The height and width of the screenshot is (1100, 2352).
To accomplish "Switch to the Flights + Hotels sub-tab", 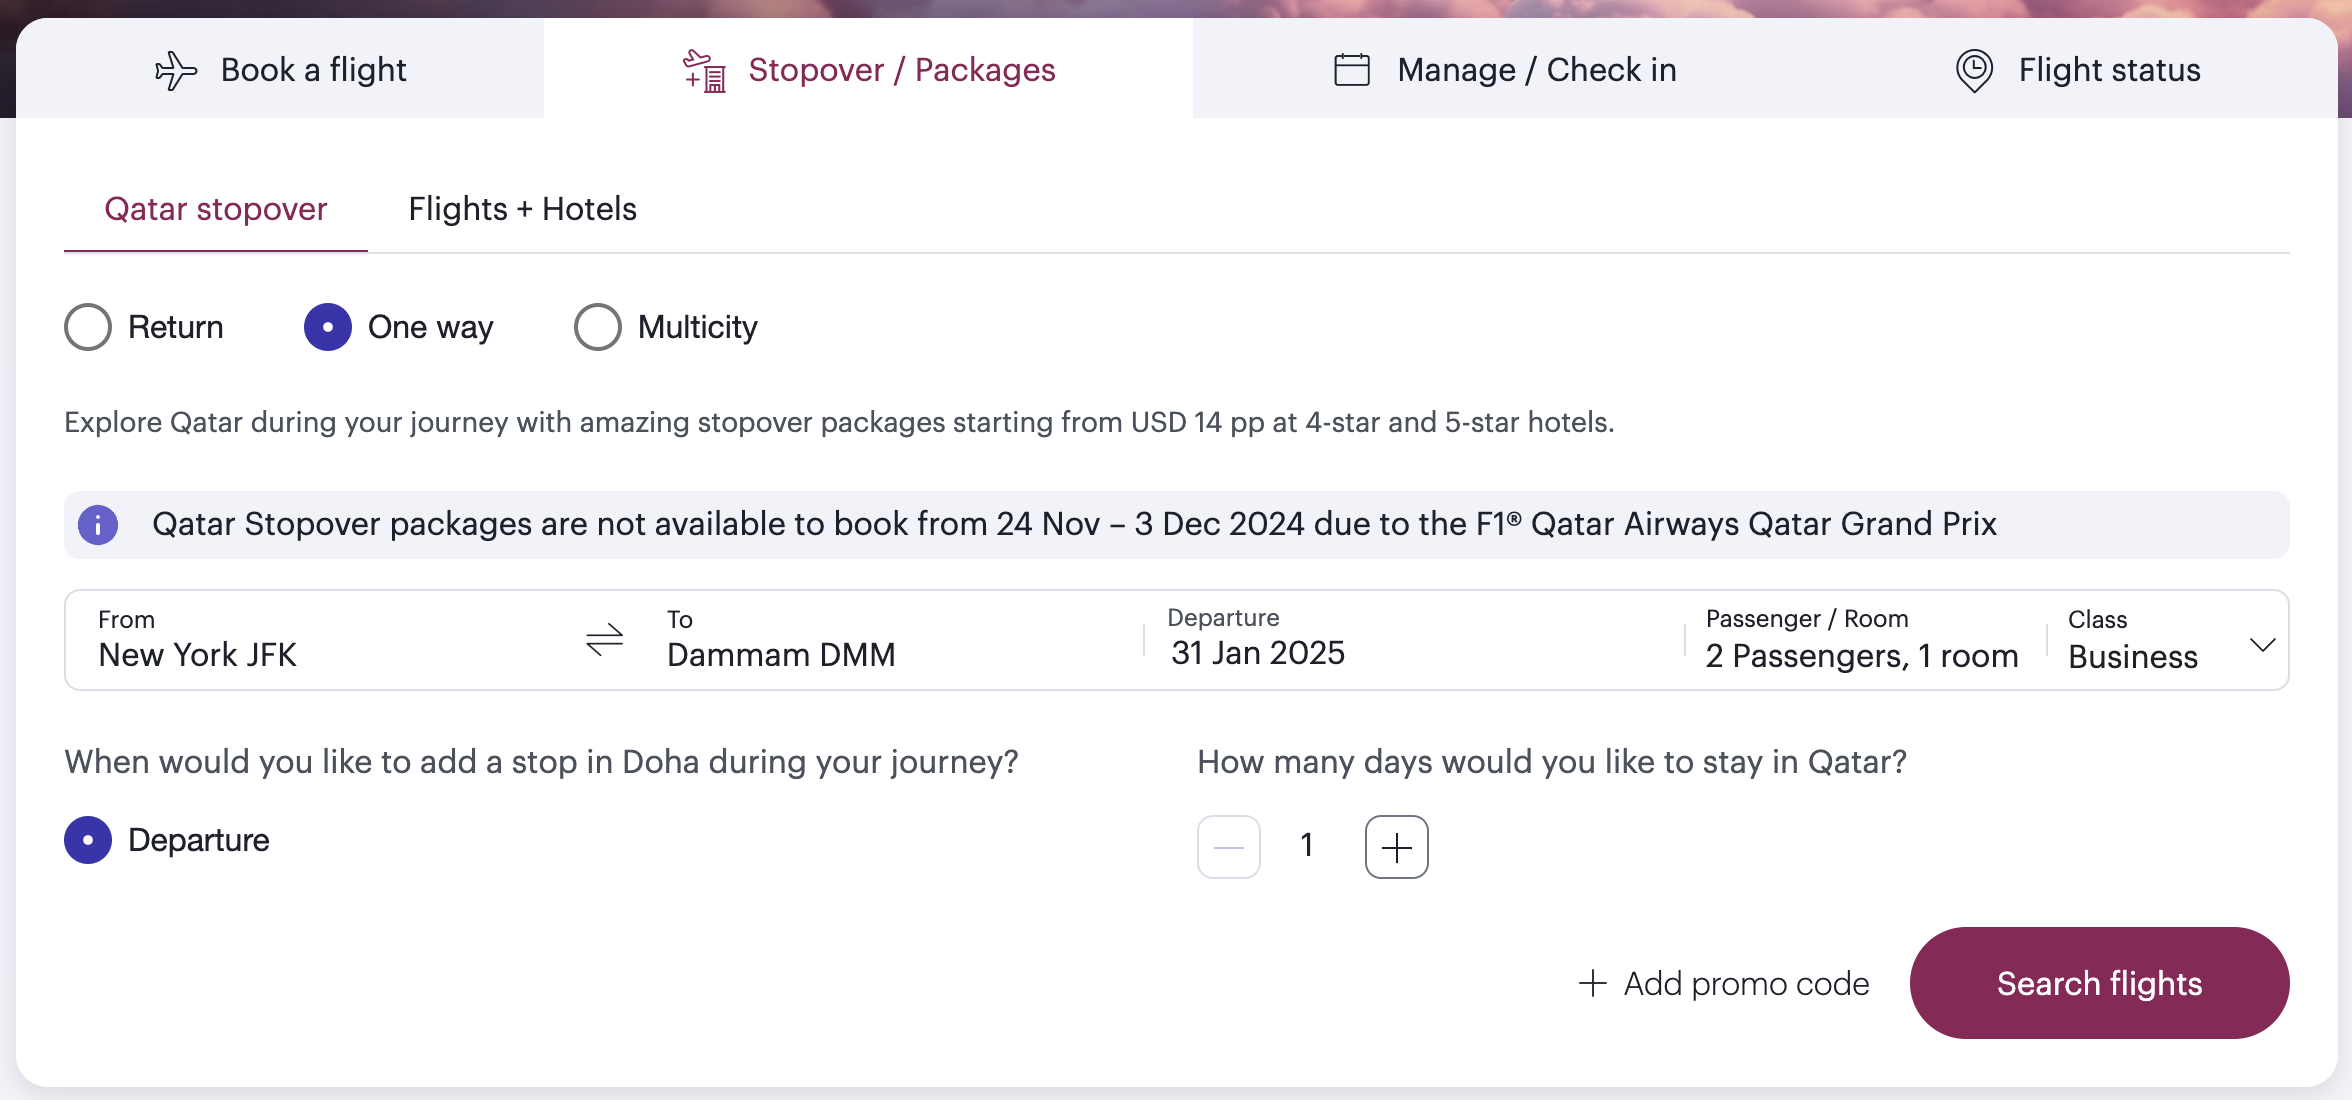I will point(522,209).
